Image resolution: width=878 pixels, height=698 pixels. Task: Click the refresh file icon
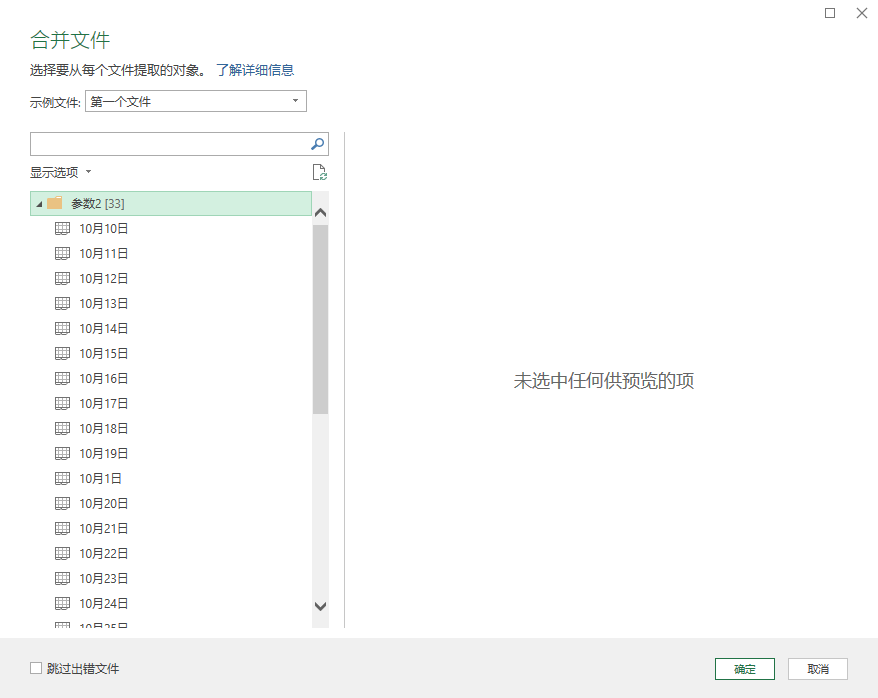click(x=319, y=172)
